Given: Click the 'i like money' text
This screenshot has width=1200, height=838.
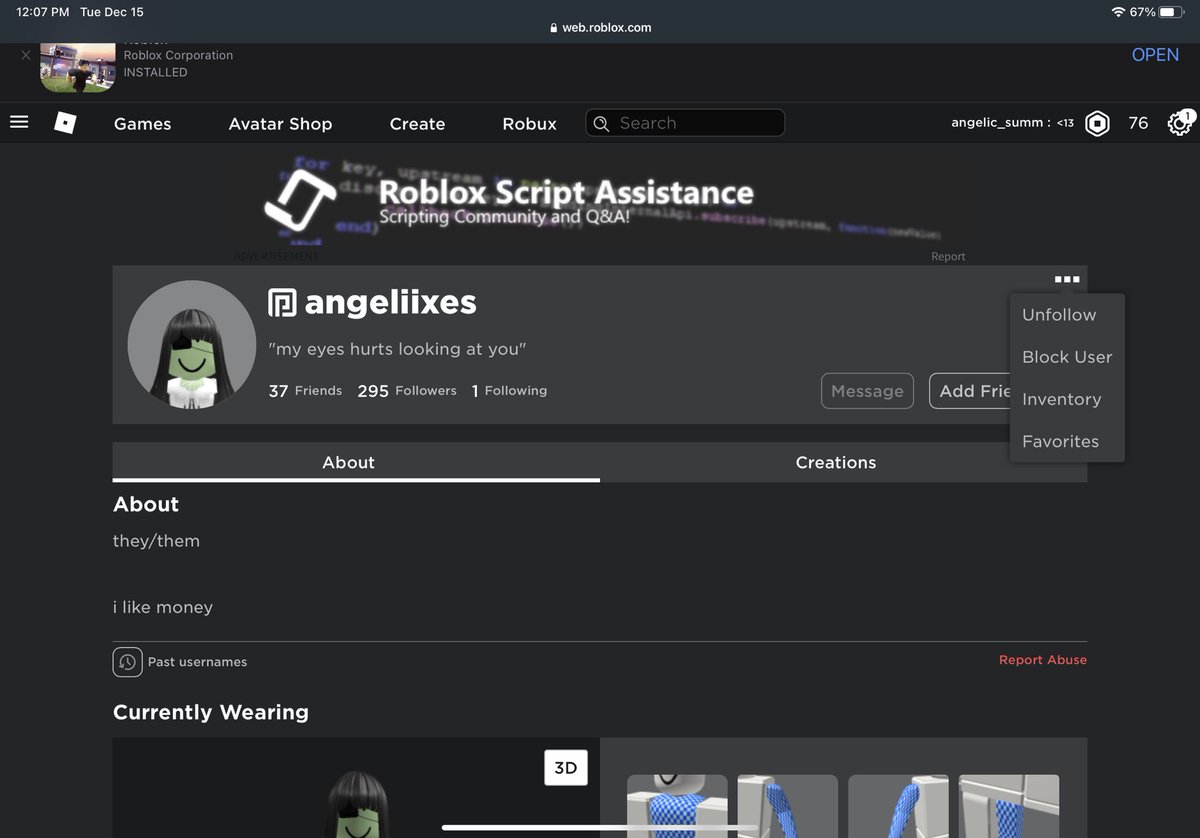Looking at the screenshot, I should pos(163,607).
